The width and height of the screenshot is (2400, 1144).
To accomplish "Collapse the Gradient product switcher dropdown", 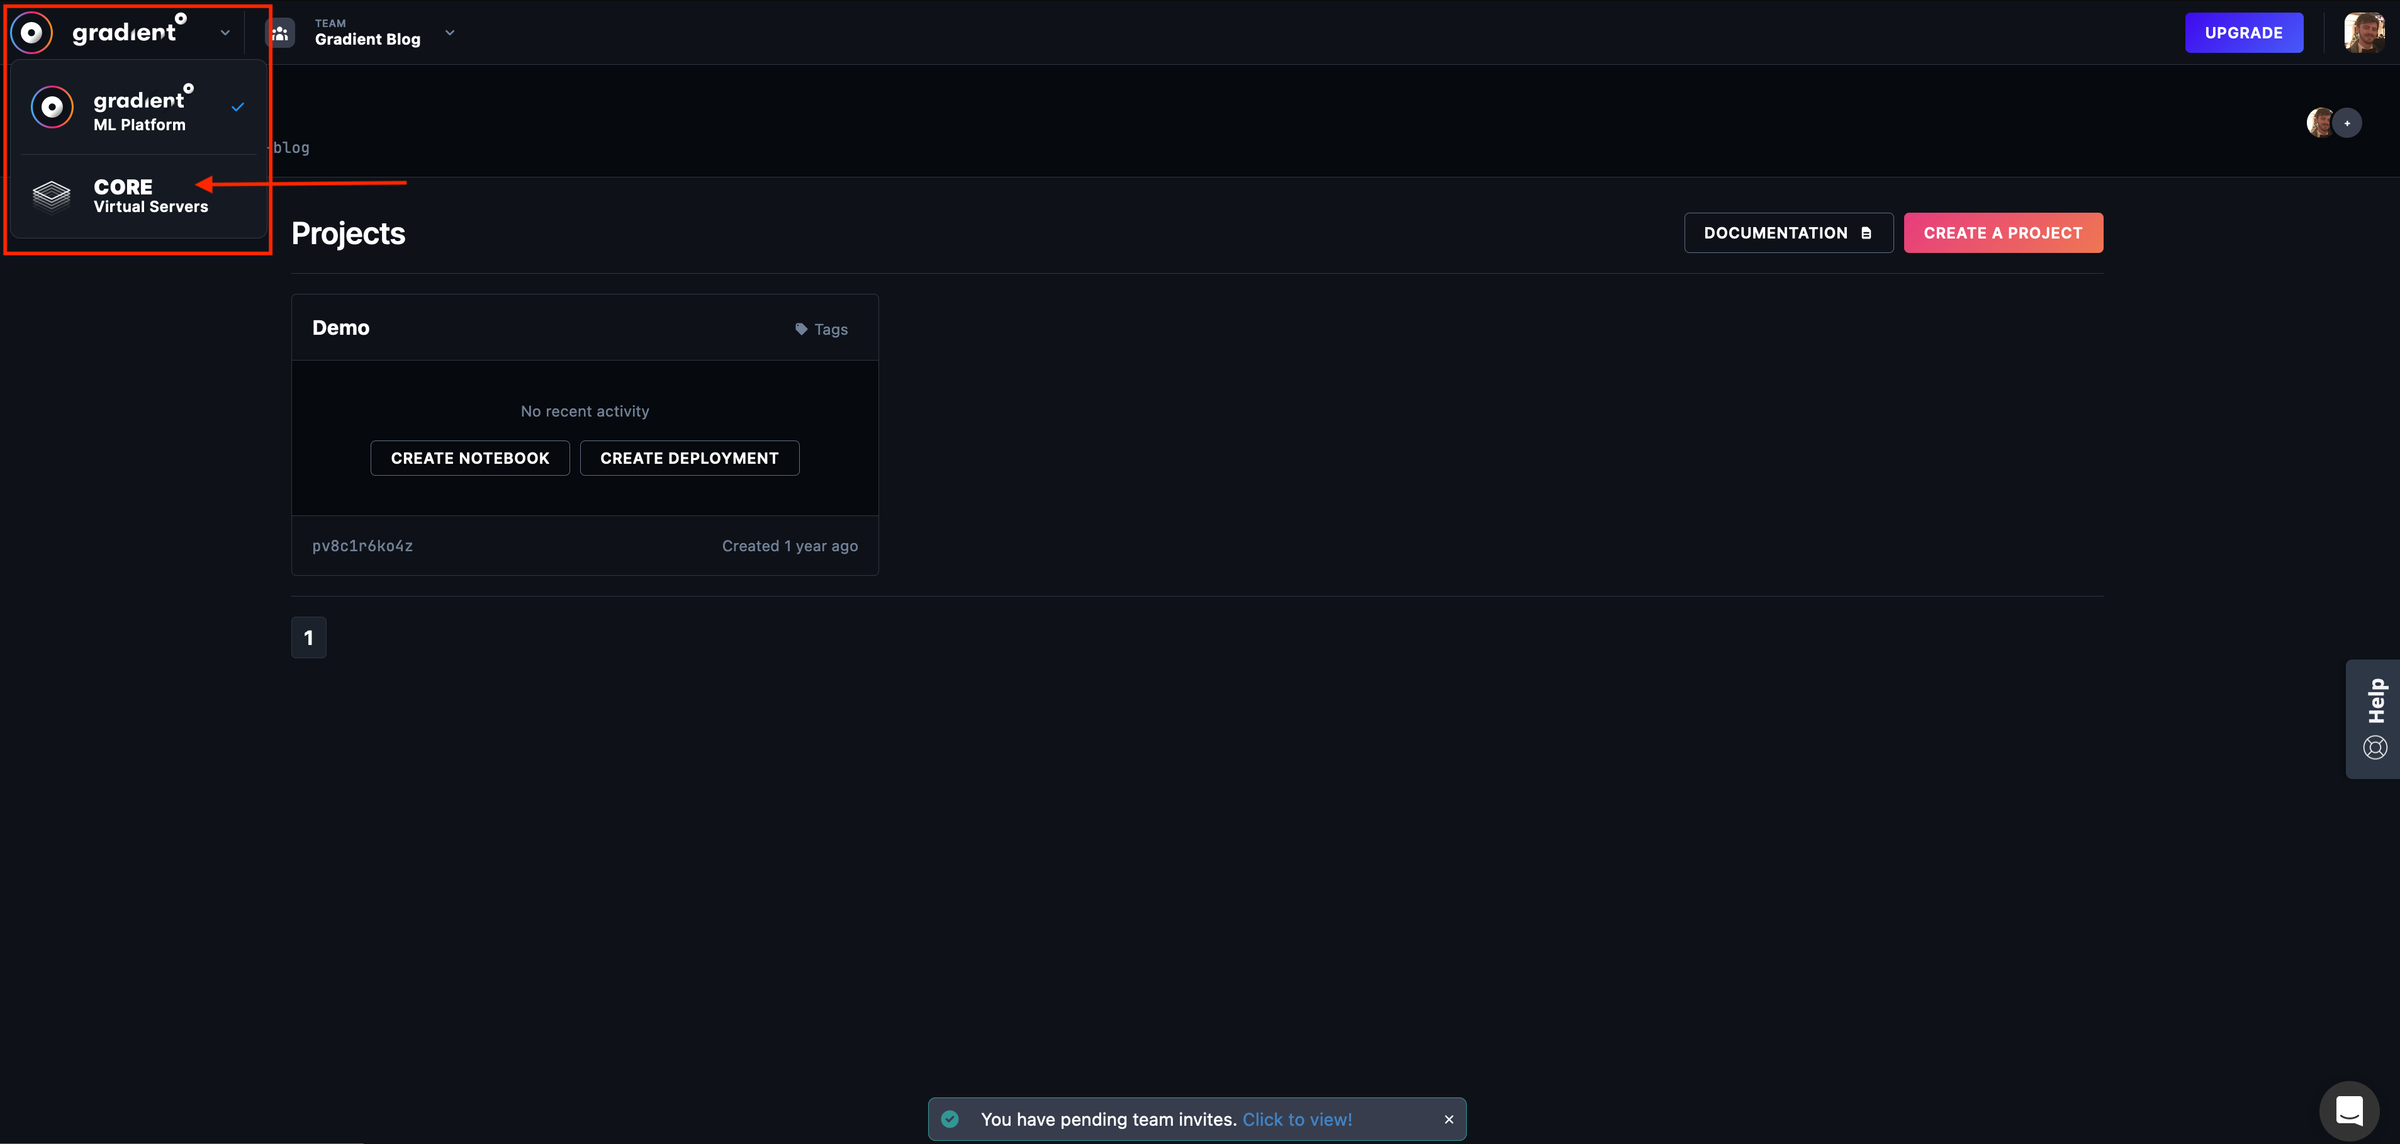I will coord(225,33).
